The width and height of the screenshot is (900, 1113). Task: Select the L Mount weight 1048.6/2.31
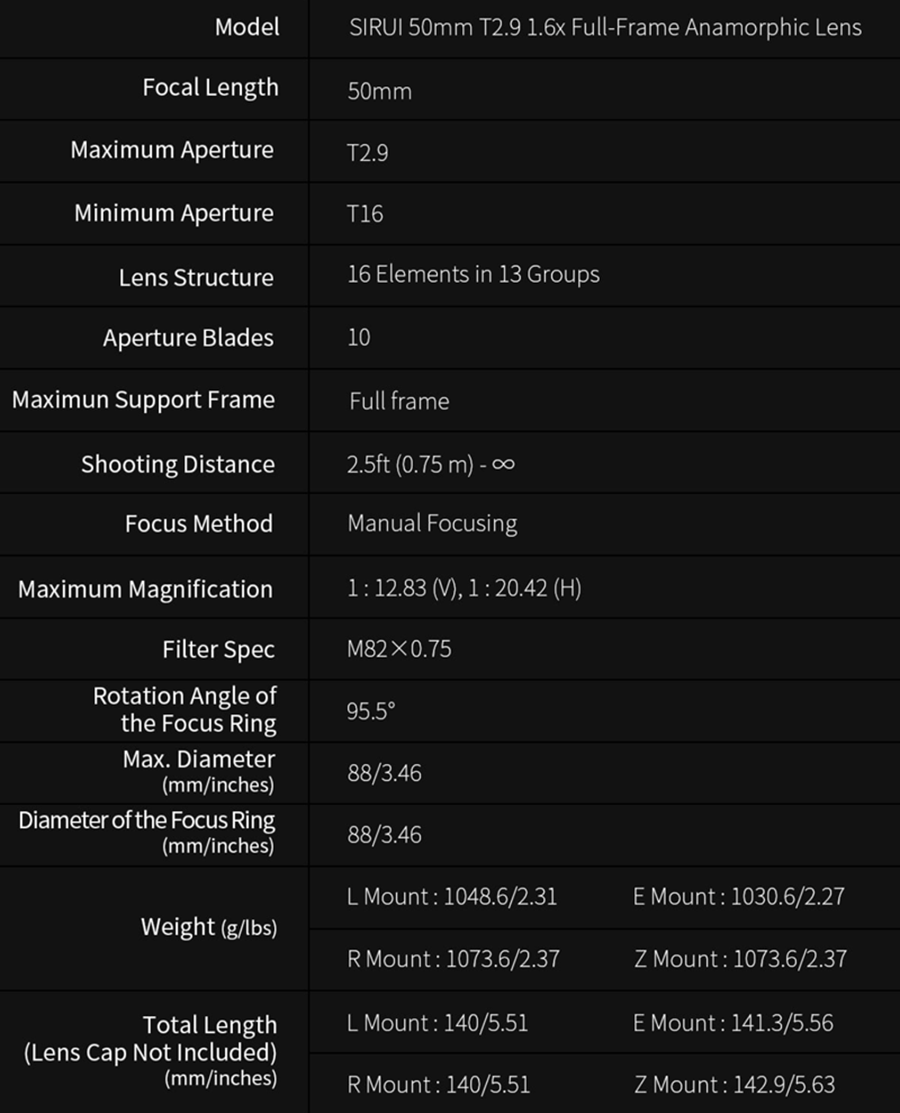(452, 897)
